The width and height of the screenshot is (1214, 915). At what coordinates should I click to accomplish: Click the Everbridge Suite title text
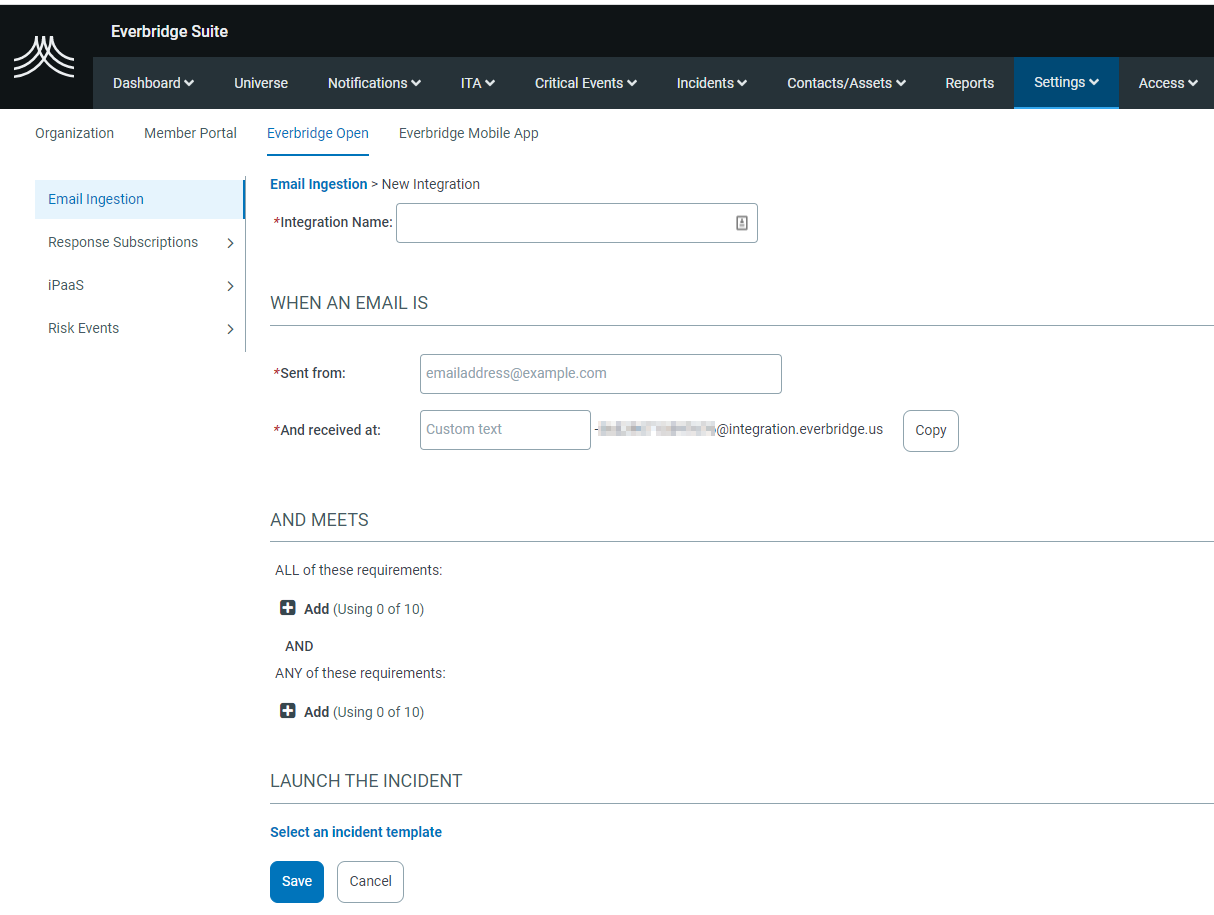click(x=170, y=31)
